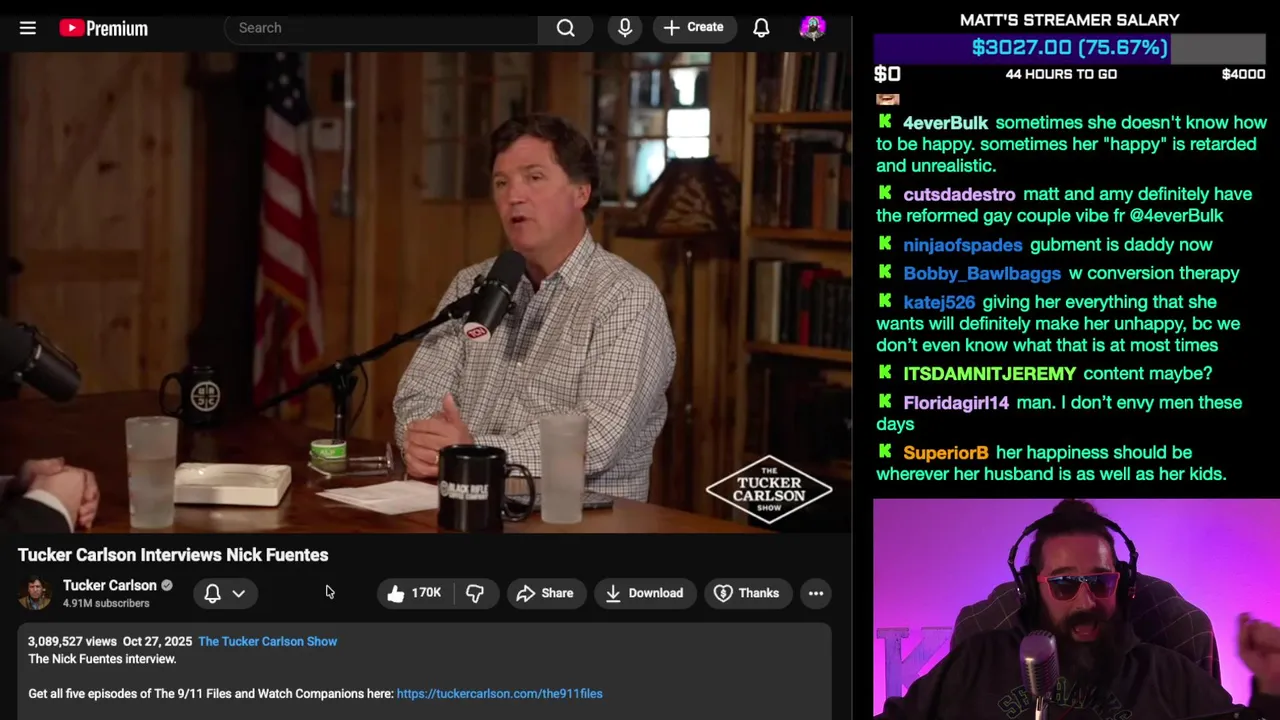Click Kick badge next to 4everBulk

click(x=885, y=122)
